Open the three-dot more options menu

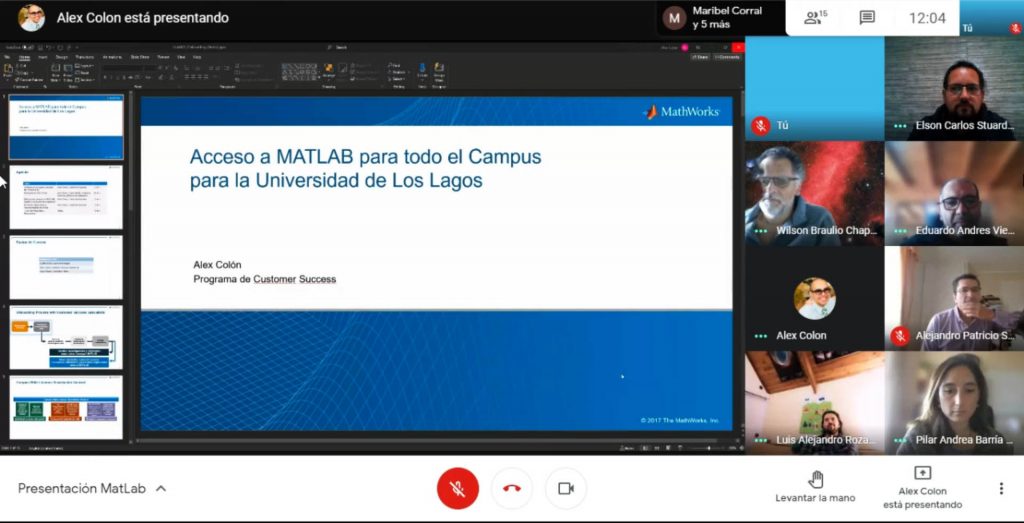(x=1000, y=488)
